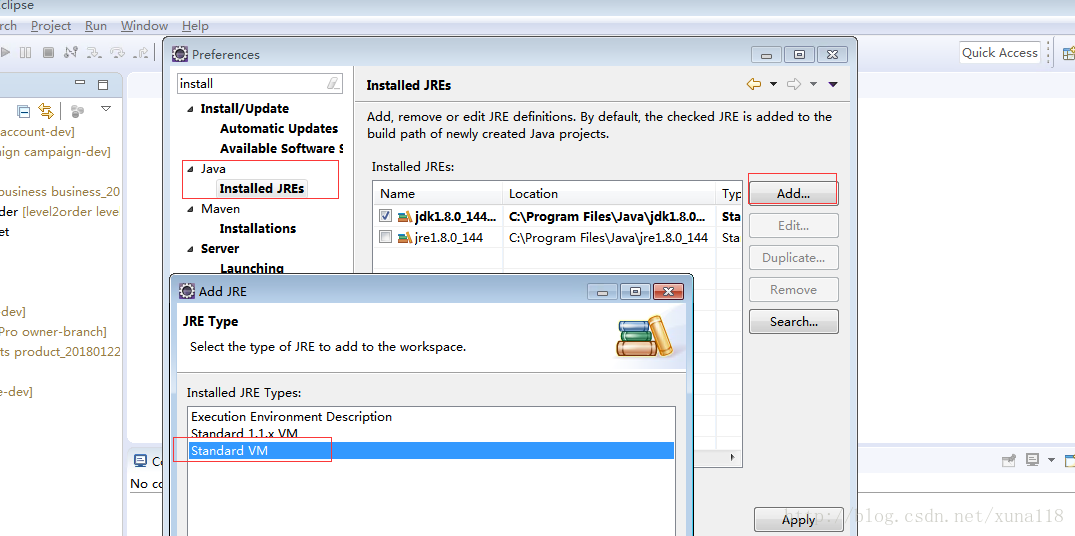Click the Resume debug toolbar icon
The image size is (1075, 536).
coord(5,52)
